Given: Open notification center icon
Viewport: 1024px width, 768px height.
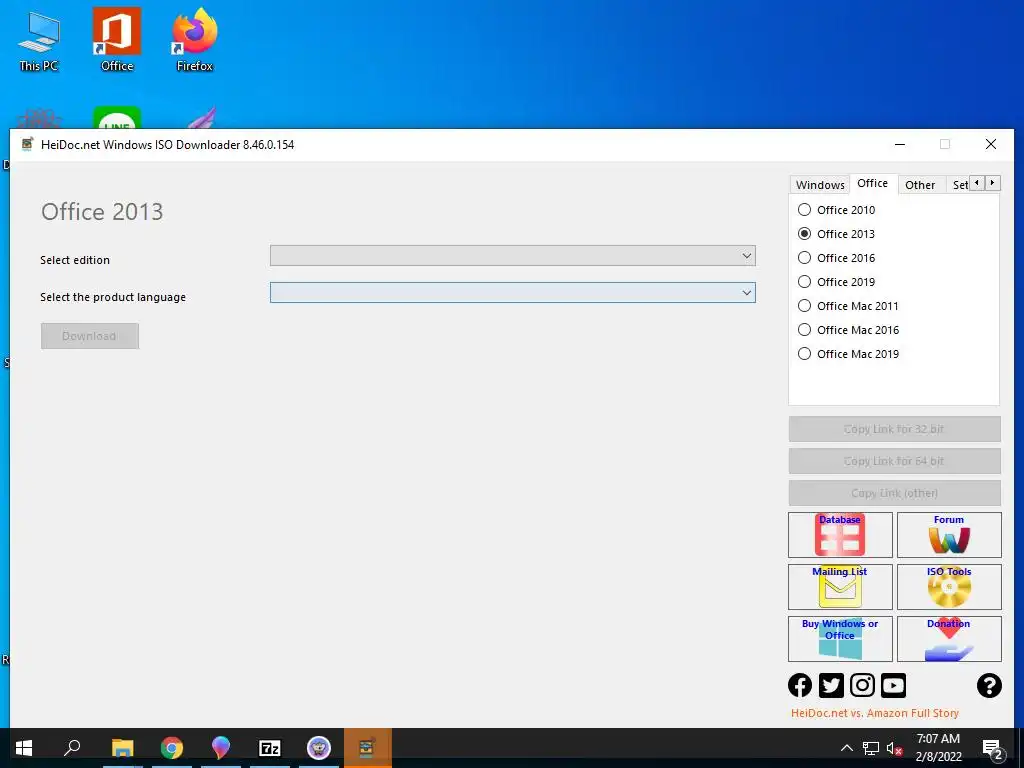Looking at the screenshot, I should pos(993,749).
